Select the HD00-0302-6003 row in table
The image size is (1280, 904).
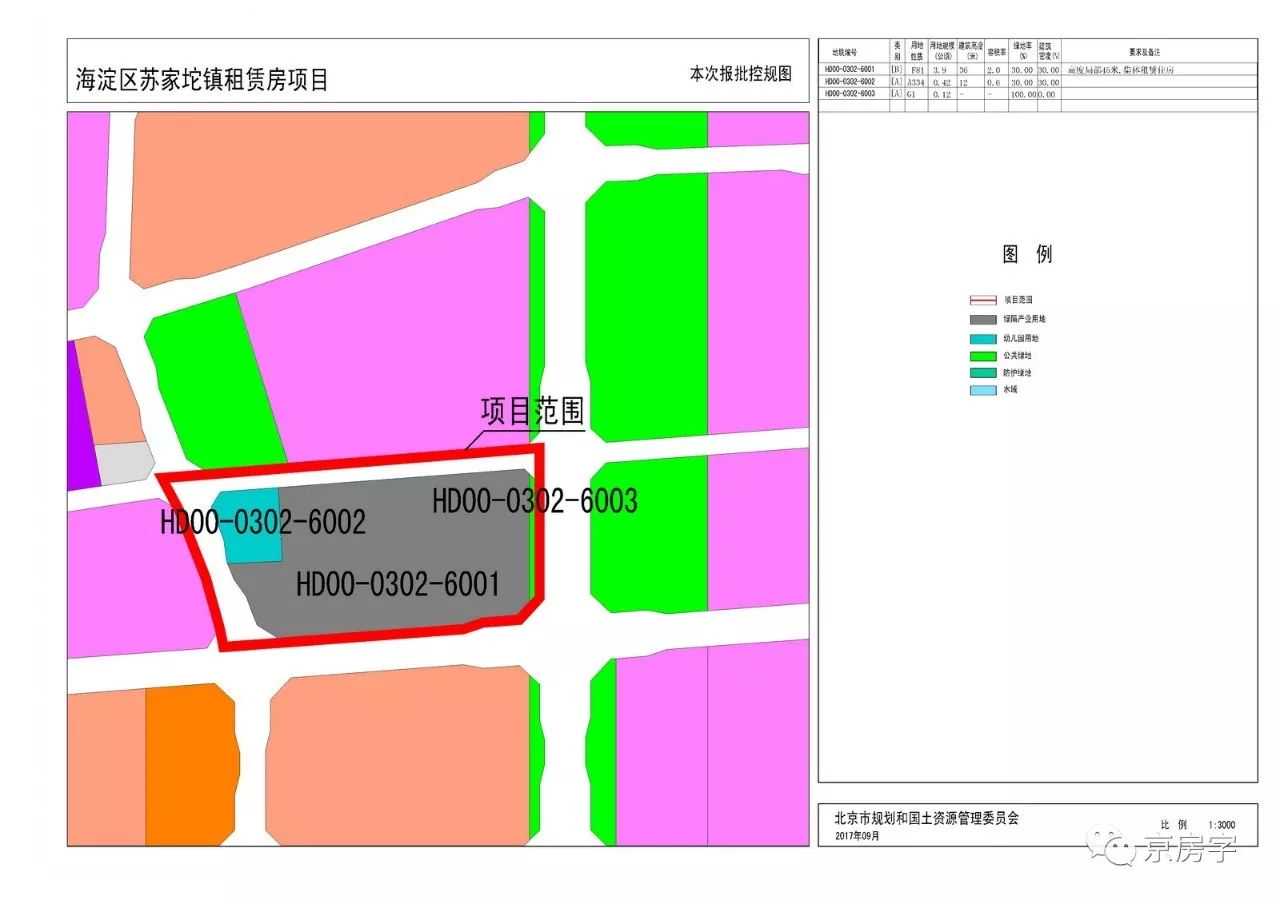(x=850, y=93)
